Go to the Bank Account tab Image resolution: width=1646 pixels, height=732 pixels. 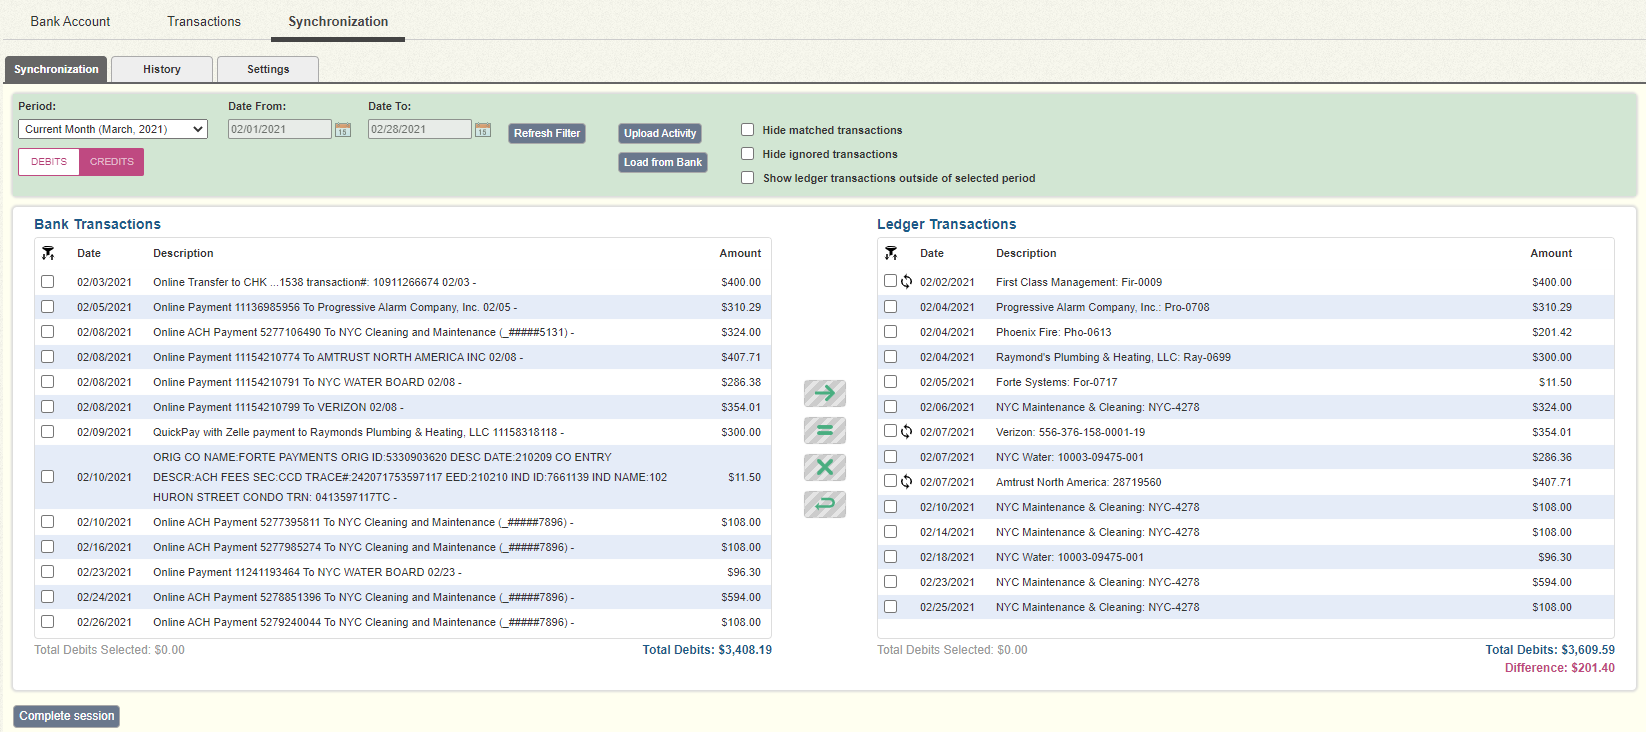coord(70,21)
